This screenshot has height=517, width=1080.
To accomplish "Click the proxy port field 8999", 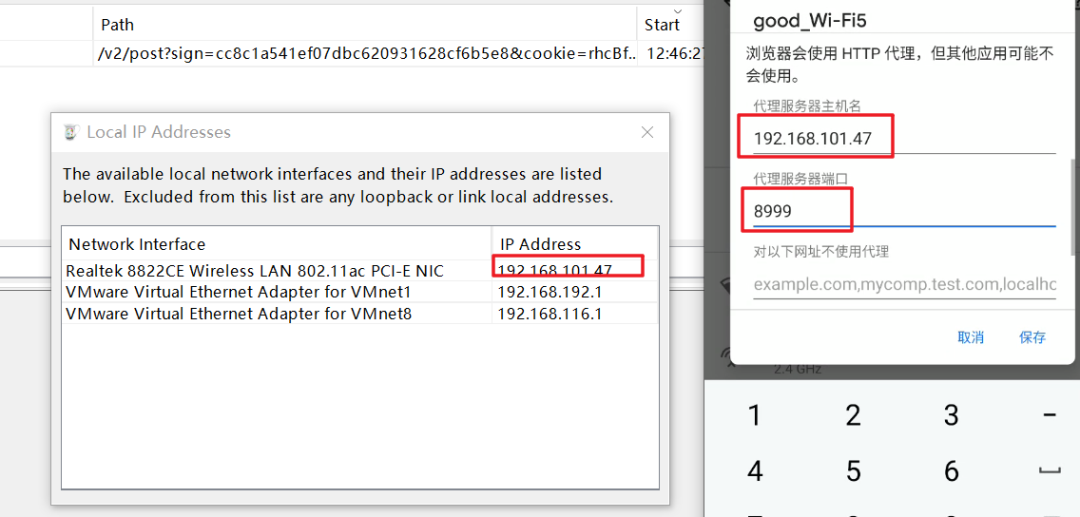I will pos(904,211).
